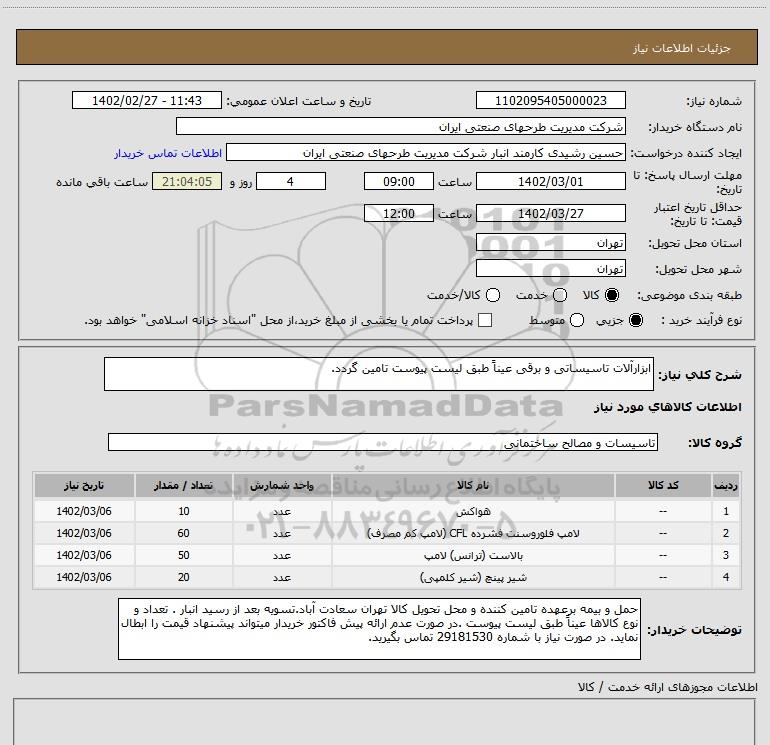Click the price validity date 1402/03/27
Viewport: 770px width, 745px height.
coord(550,213)
